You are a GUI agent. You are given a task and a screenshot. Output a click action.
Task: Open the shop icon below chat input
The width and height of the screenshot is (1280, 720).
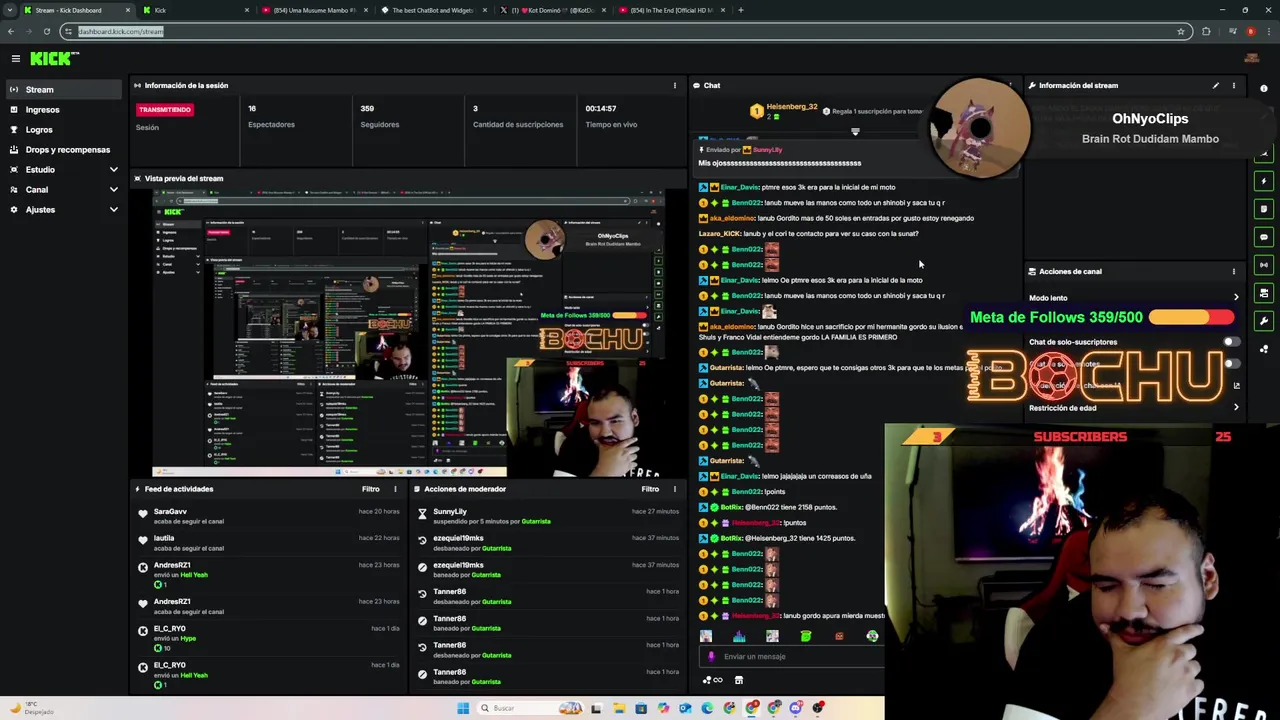coord(739,680)
